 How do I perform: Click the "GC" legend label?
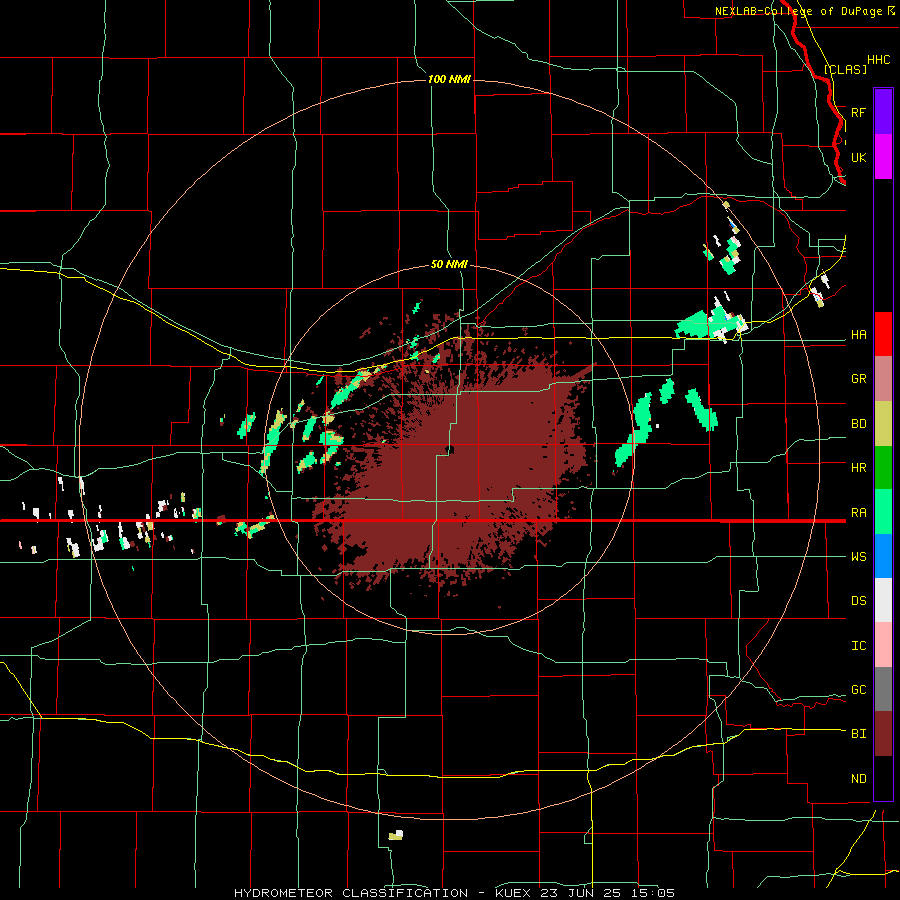[858, 690]
